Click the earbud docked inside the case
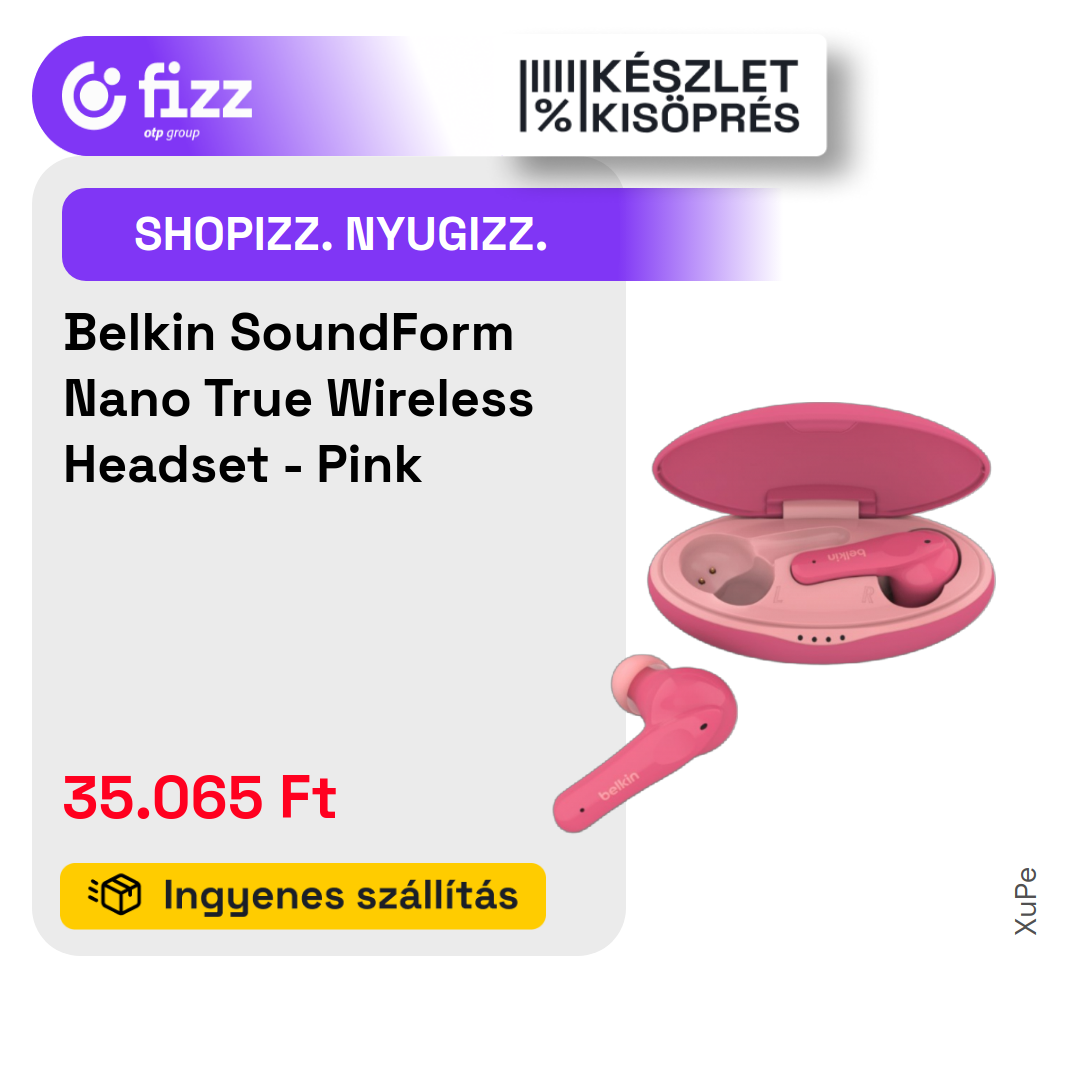Screen dimensions: 1080x1080 tap(875, 565)
